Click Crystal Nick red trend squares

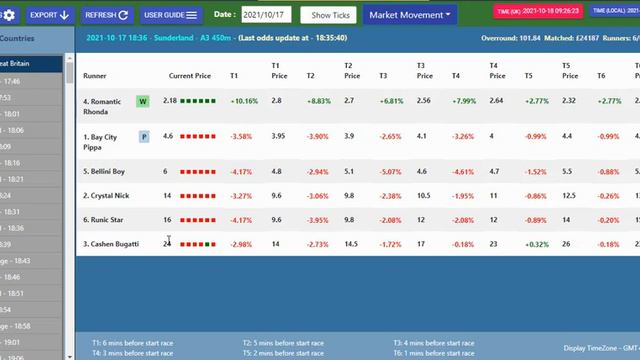(198, 196)
